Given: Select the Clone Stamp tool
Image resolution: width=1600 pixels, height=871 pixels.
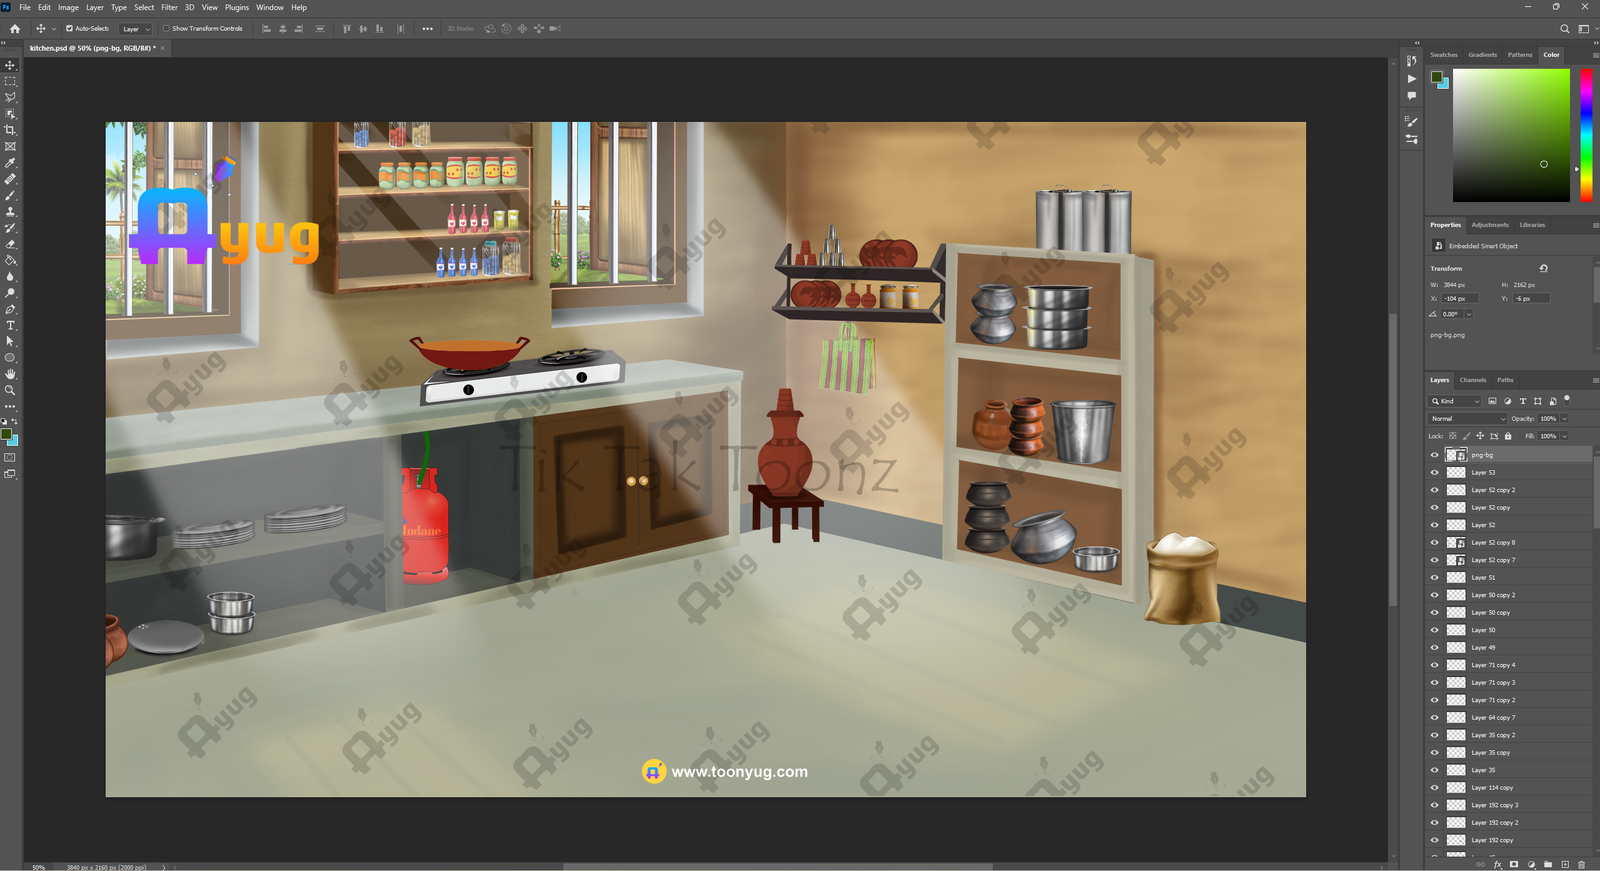Looking at the screenshot, I should coord(10,212).
